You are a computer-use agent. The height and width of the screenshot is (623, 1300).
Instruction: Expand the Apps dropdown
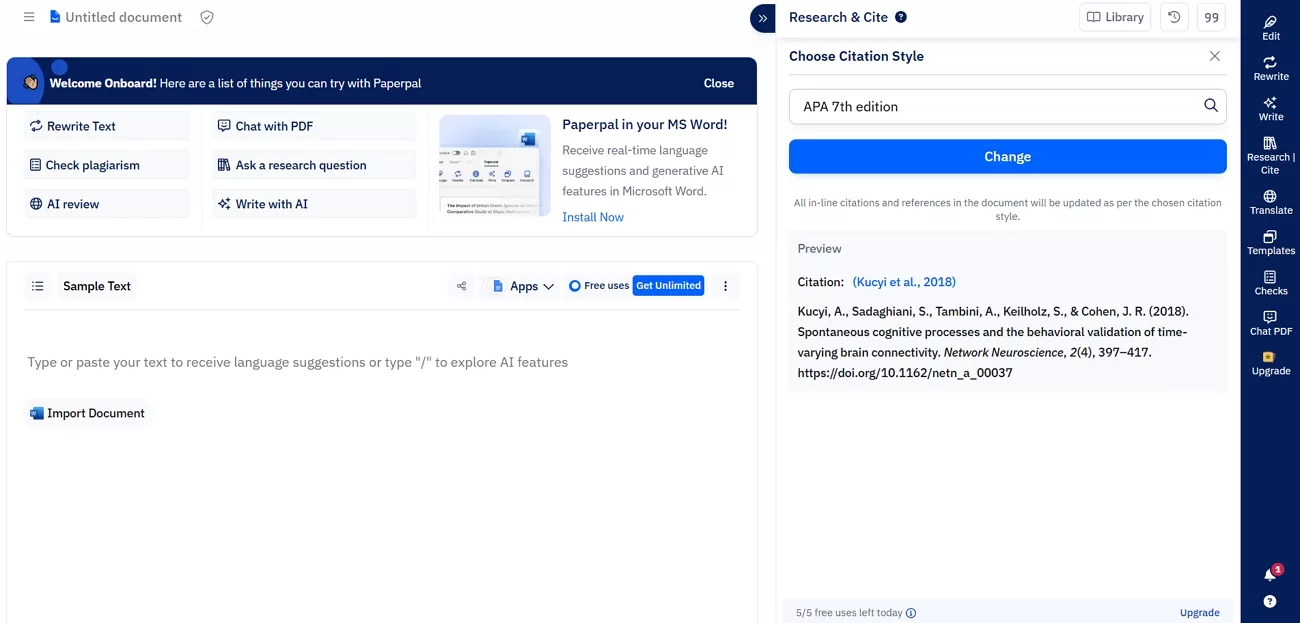[524, 286]
